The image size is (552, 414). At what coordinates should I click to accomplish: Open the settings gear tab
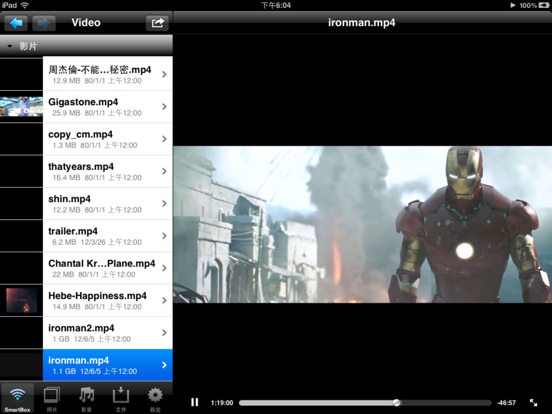tap(155, 399)
